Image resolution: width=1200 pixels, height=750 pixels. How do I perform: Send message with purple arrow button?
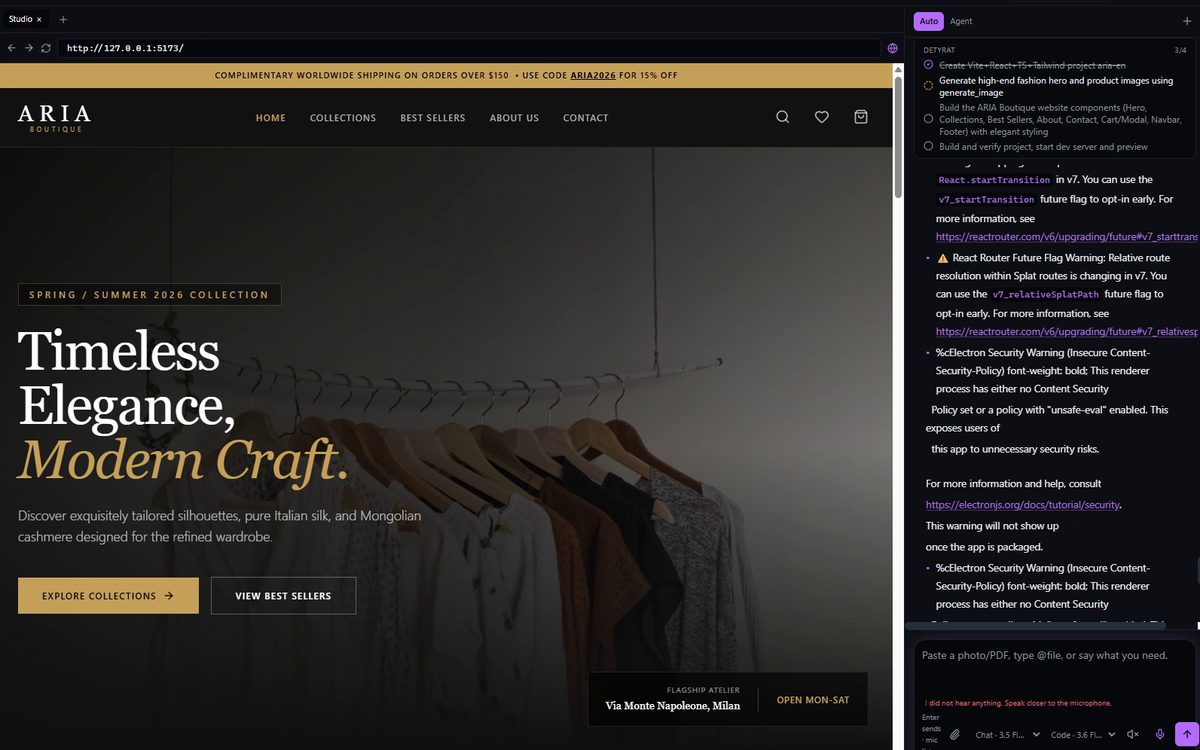click(x=1186, y=734)
